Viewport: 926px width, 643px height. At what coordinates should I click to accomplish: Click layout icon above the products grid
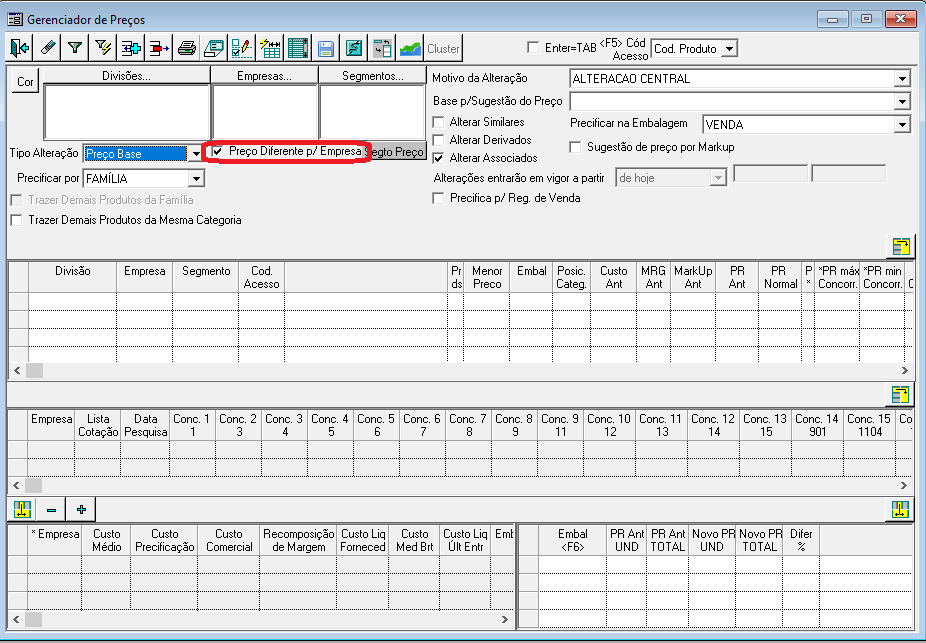coord(901,246)
